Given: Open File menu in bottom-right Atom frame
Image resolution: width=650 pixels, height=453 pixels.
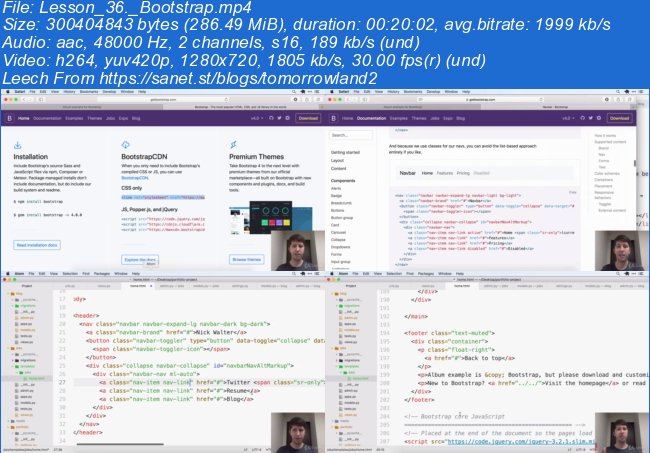Looking at the screenshot, I should click(x=355, y=274).
